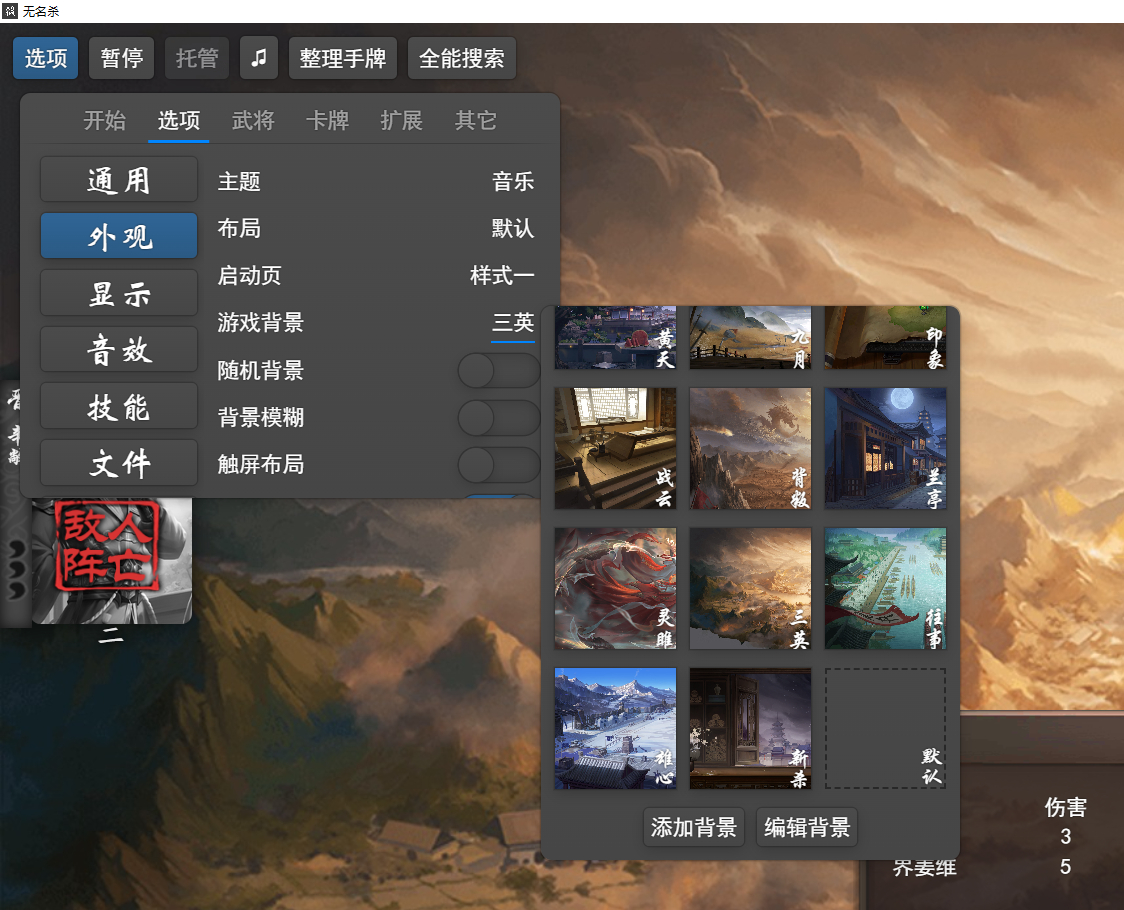This screenshot has width=1124, height=910.
Task: Pick the 三英 background thumbnail
Action: coord(751,589)
